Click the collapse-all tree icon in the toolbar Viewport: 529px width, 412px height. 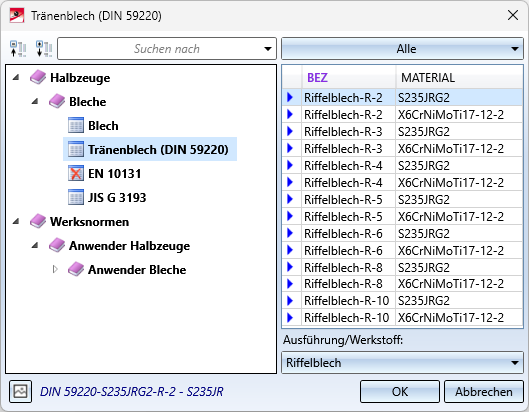click(18, 49)
